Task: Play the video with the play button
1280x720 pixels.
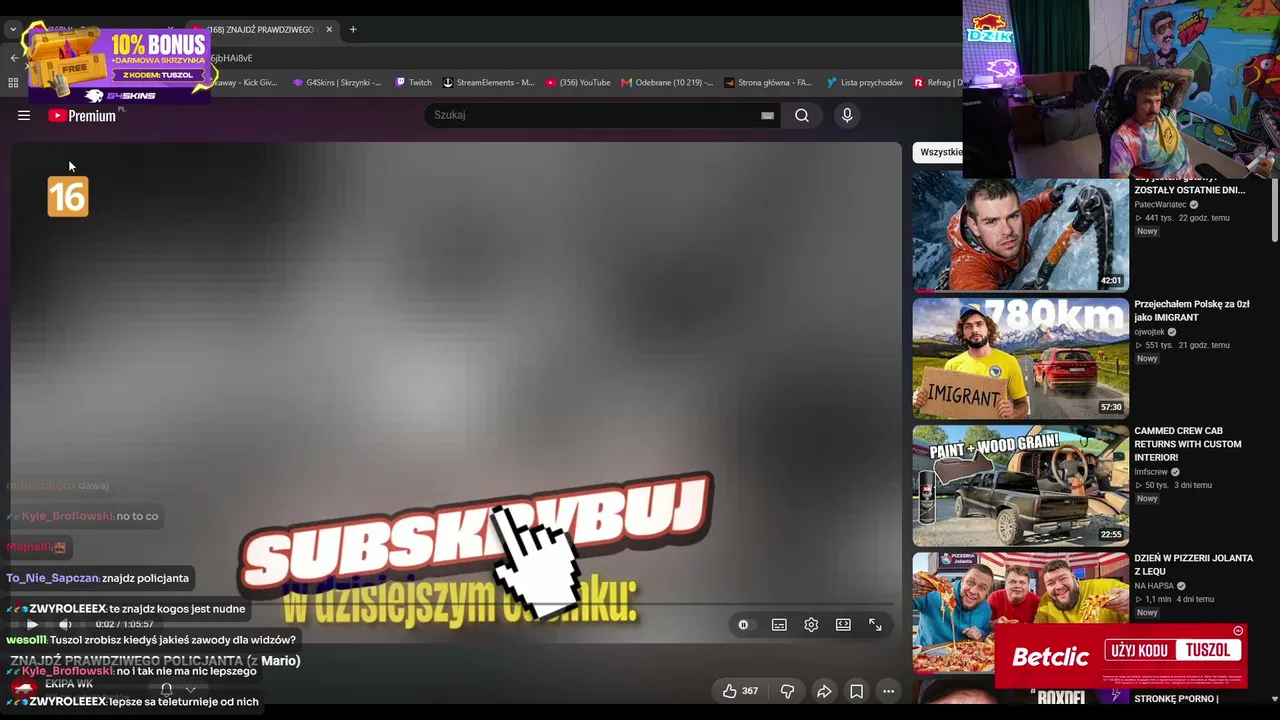Action: (x=32, y=624)
